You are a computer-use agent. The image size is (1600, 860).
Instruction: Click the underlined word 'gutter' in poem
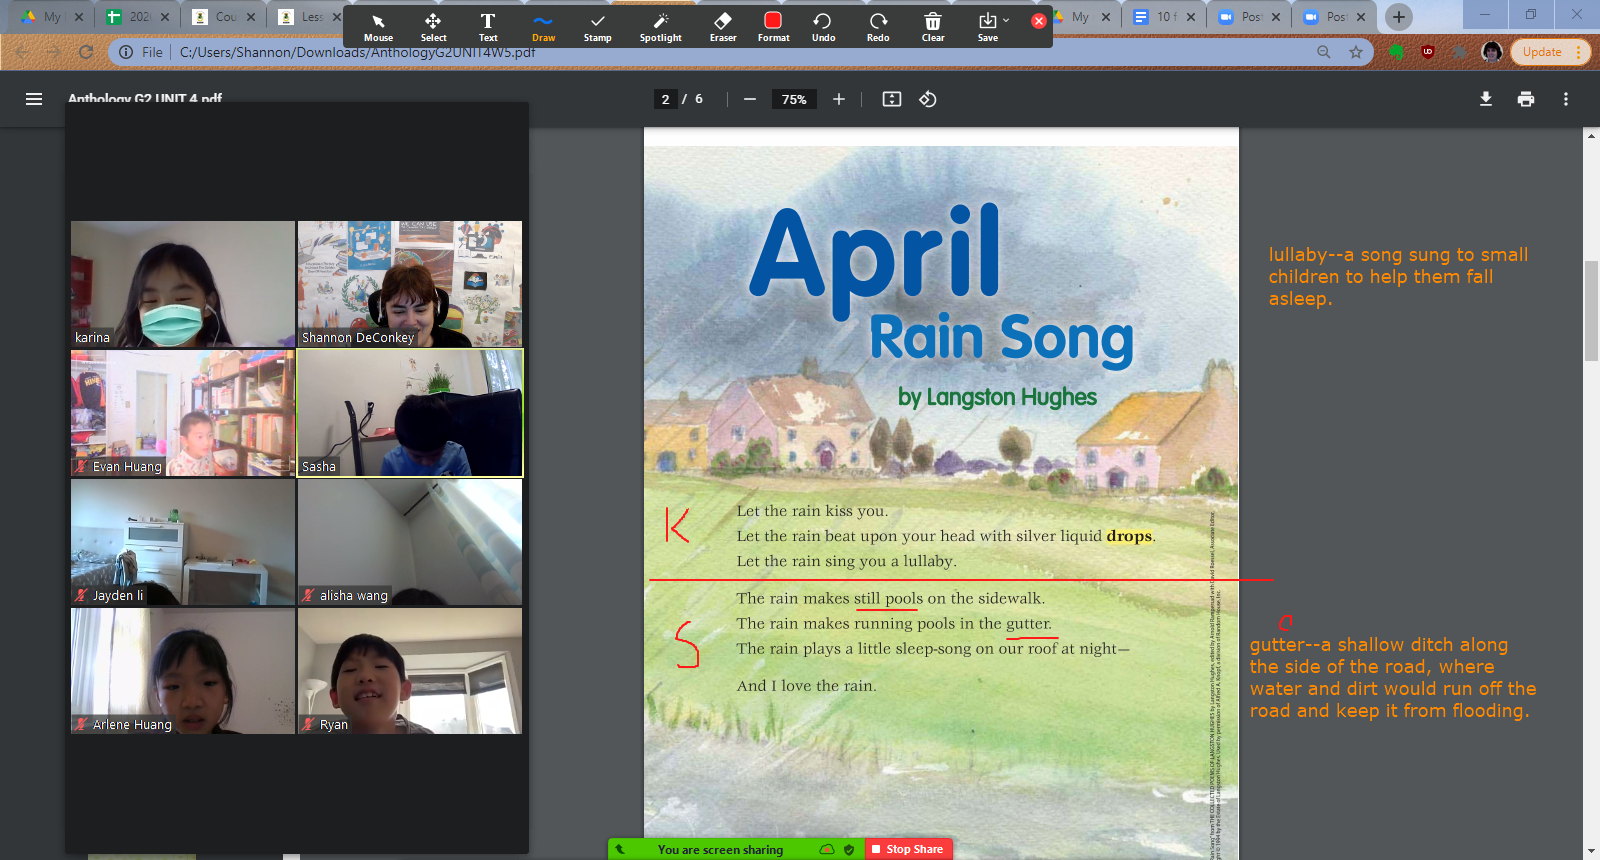click(1028, 624)
